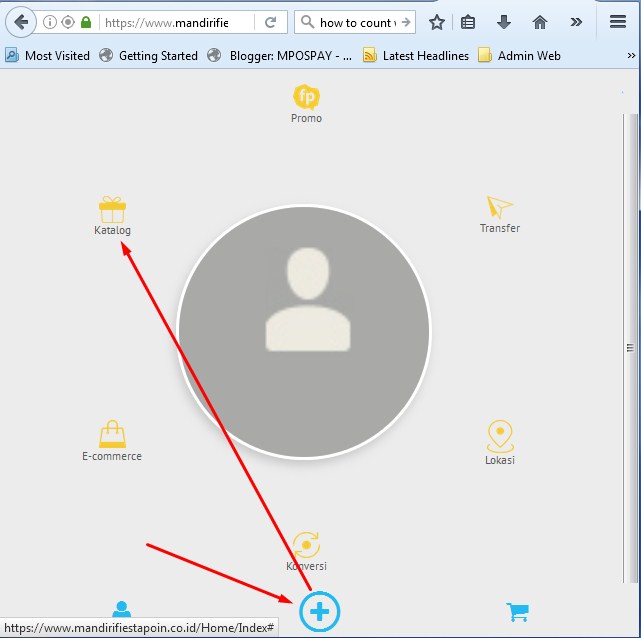The height and width of the screenshot is (638, 641).
Task: Open the Konversi refresh icon
Action: 306,545
